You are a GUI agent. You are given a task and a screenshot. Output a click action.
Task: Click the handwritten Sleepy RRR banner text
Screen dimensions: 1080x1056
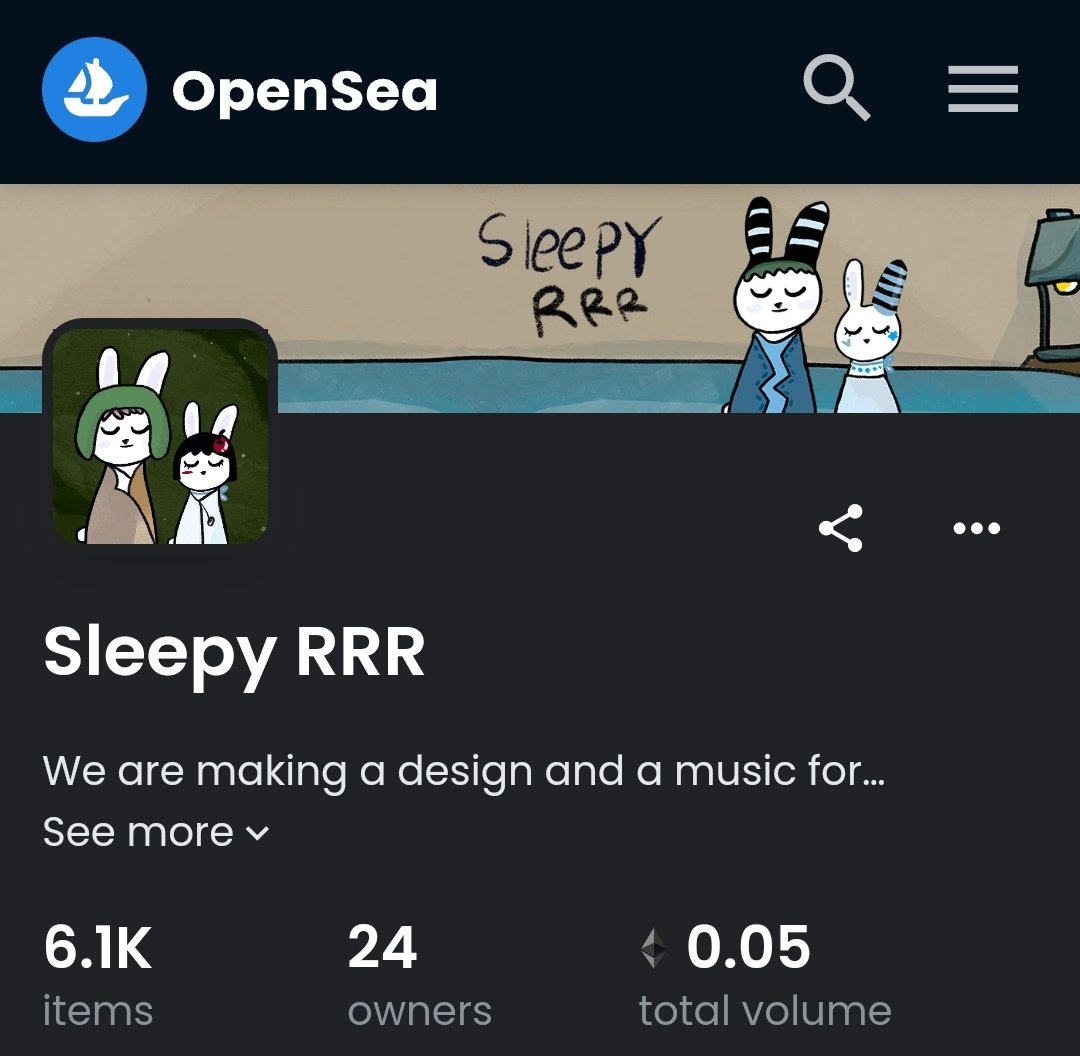tap(570, 274)
